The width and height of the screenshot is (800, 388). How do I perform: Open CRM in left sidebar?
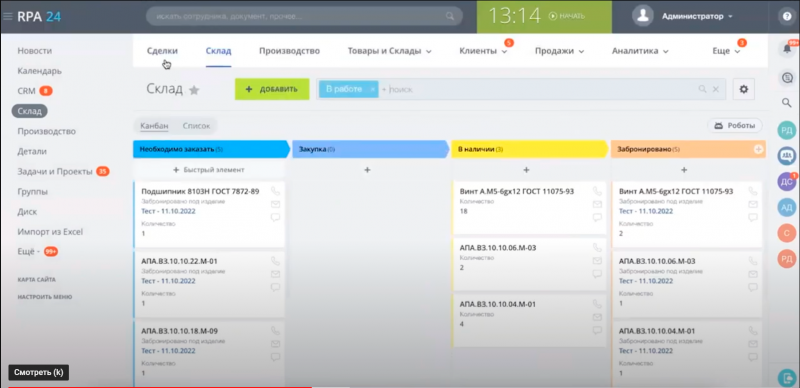click(27, 91)
